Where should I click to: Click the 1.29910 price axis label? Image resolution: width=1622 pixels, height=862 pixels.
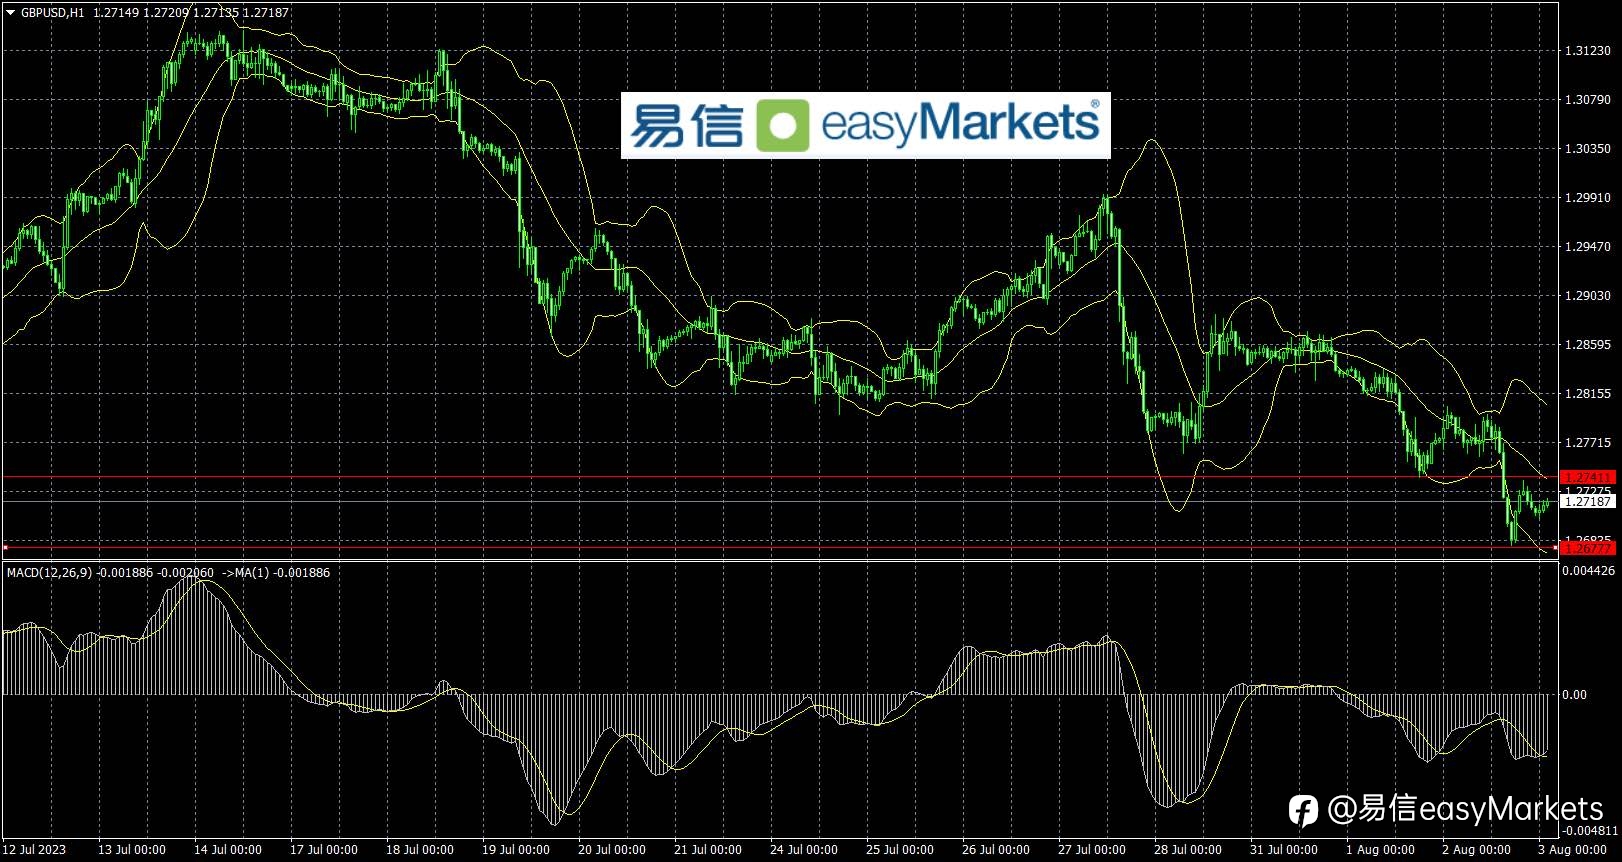pyautogui.click(x=1588, y=198)
